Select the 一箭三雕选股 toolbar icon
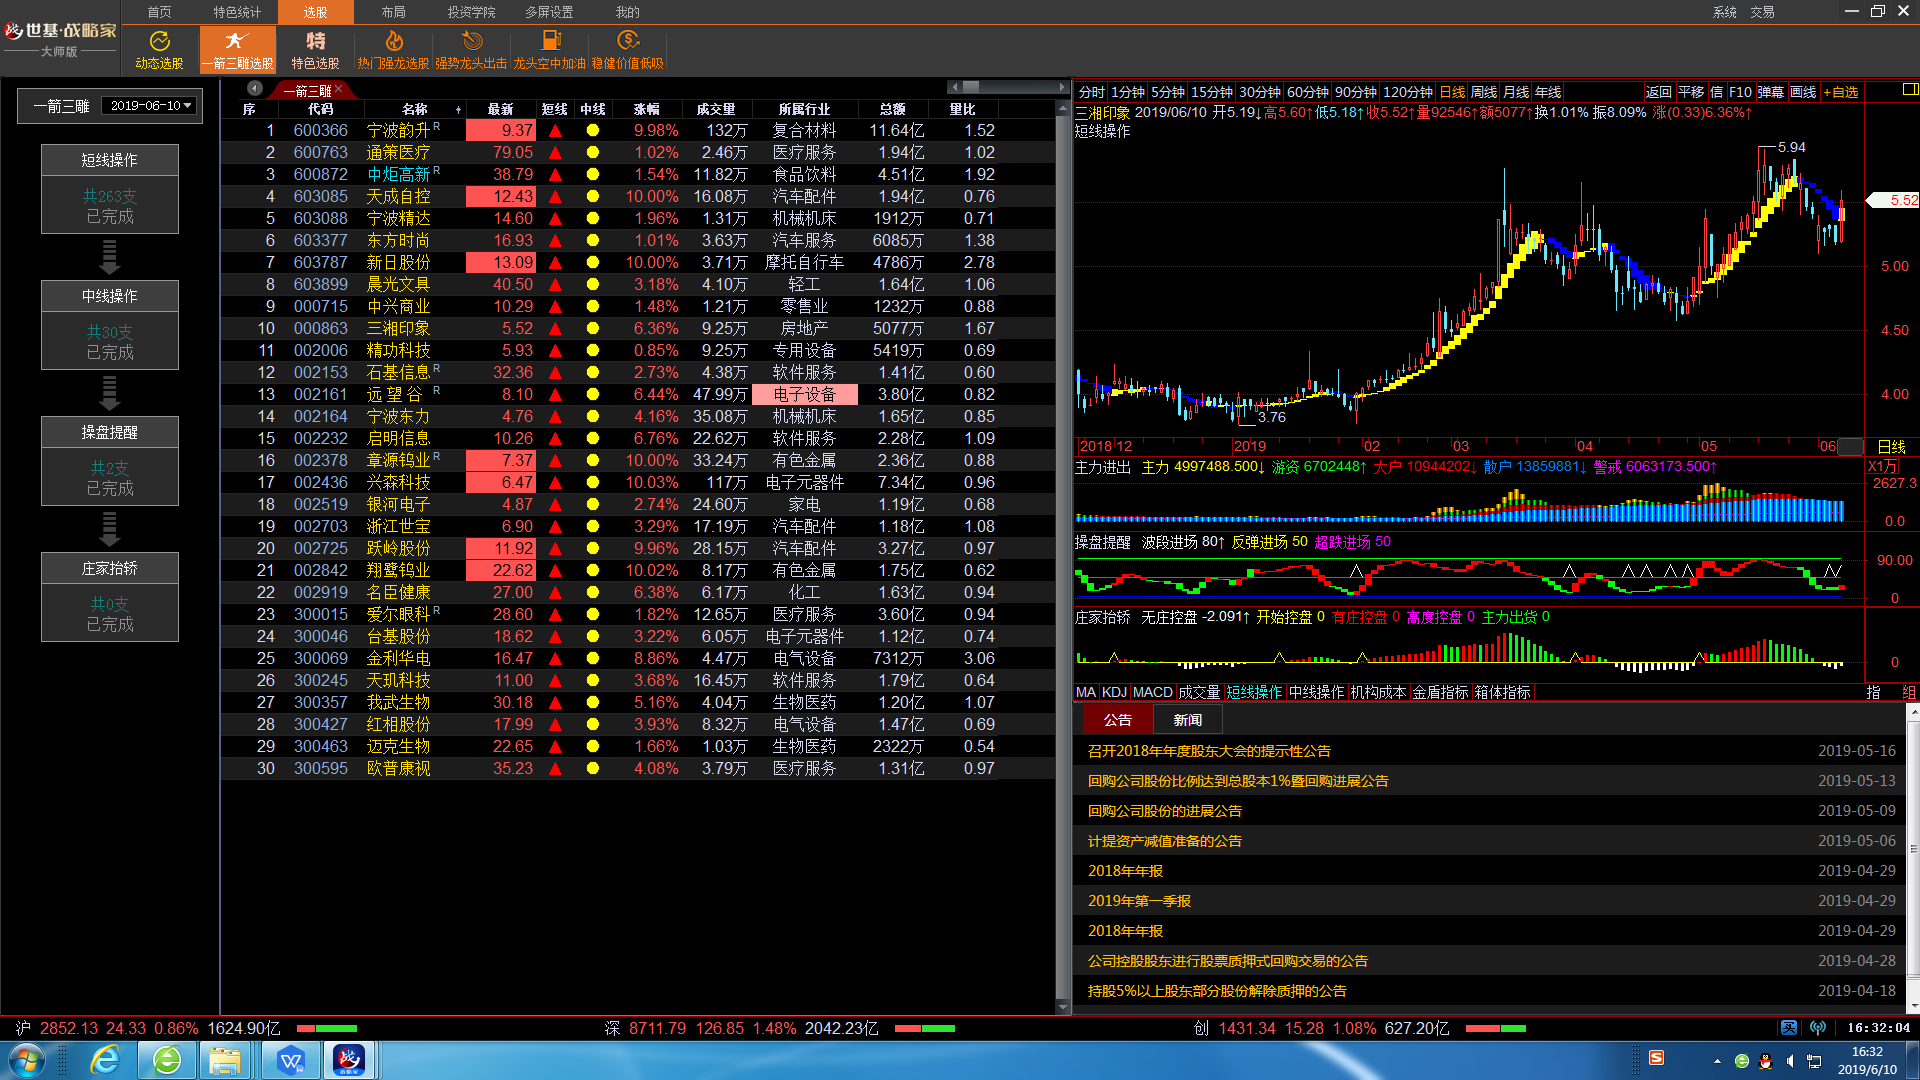The width and height of the screenshot is (1920, 1080). [x=237, y=49]
